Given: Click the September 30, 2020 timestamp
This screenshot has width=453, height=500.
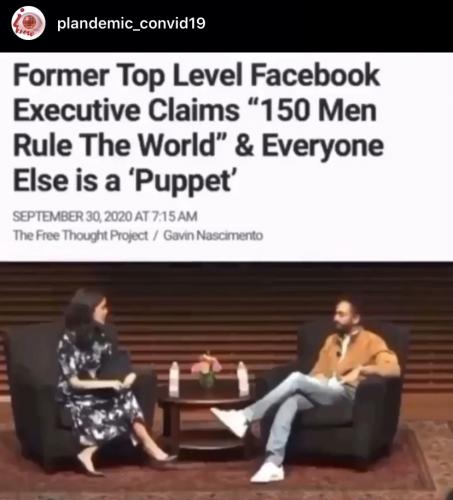Looking at the screenshot, I should point(105,217).
